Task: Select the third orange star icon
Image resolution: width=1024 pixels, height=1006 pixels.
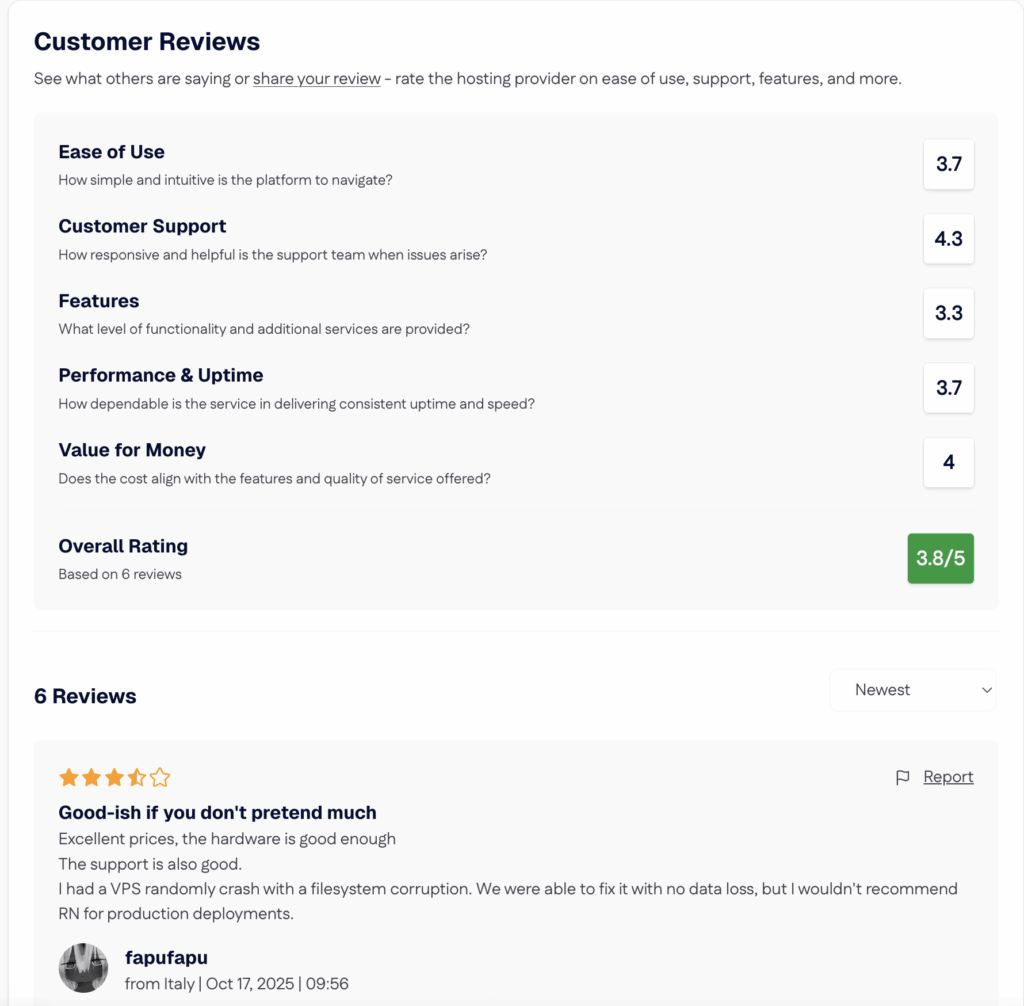Action: click(114, 776)
